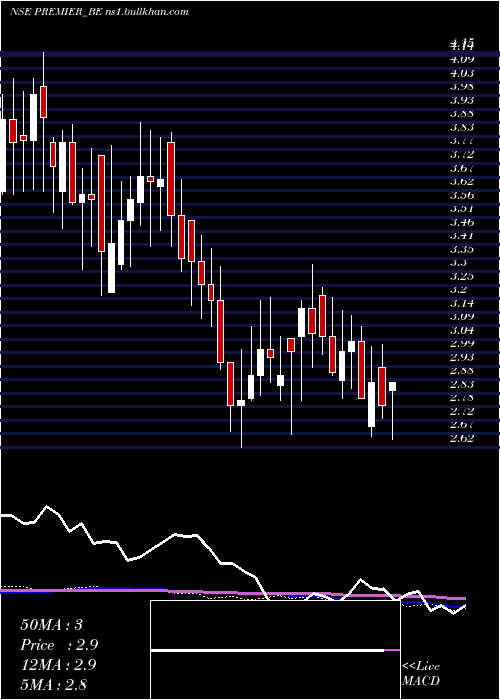Click the 2.88 price axis label
Image resolution: width=500 pixels, height=700 pixels.
click(462, 371)
